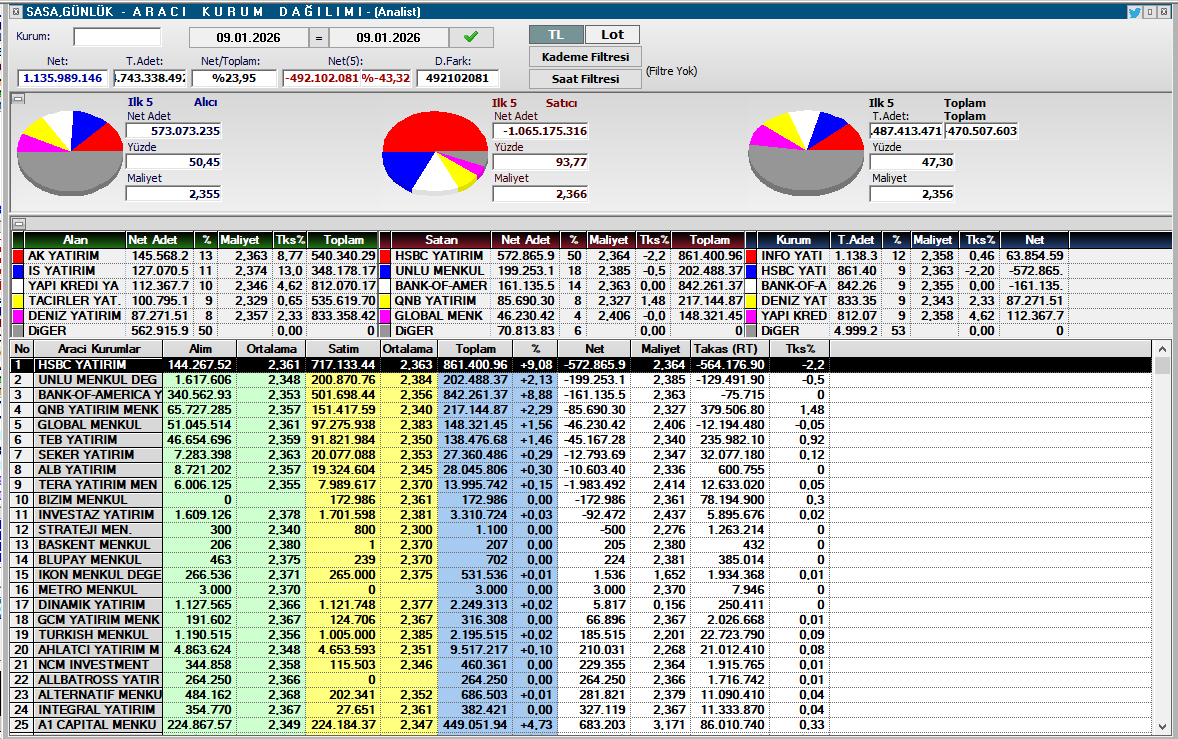The height and width of the screenshot is (739, 1178).
Task: Switch display to Lot mode
Action: coord(612,35)
